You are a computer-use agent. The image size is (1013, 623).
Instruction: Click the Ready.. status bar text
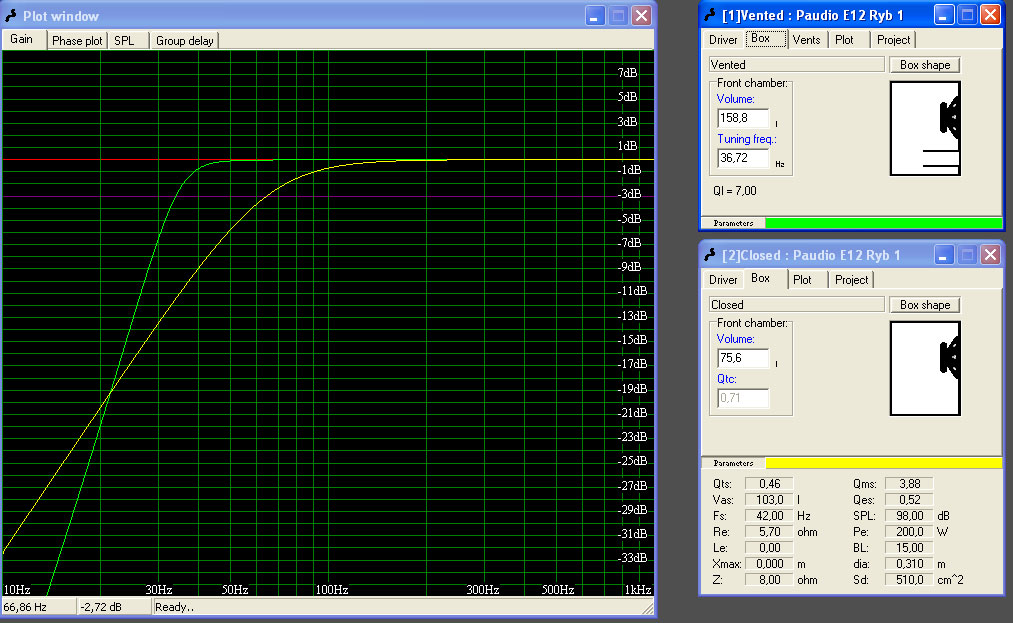[x=174, y=607]
